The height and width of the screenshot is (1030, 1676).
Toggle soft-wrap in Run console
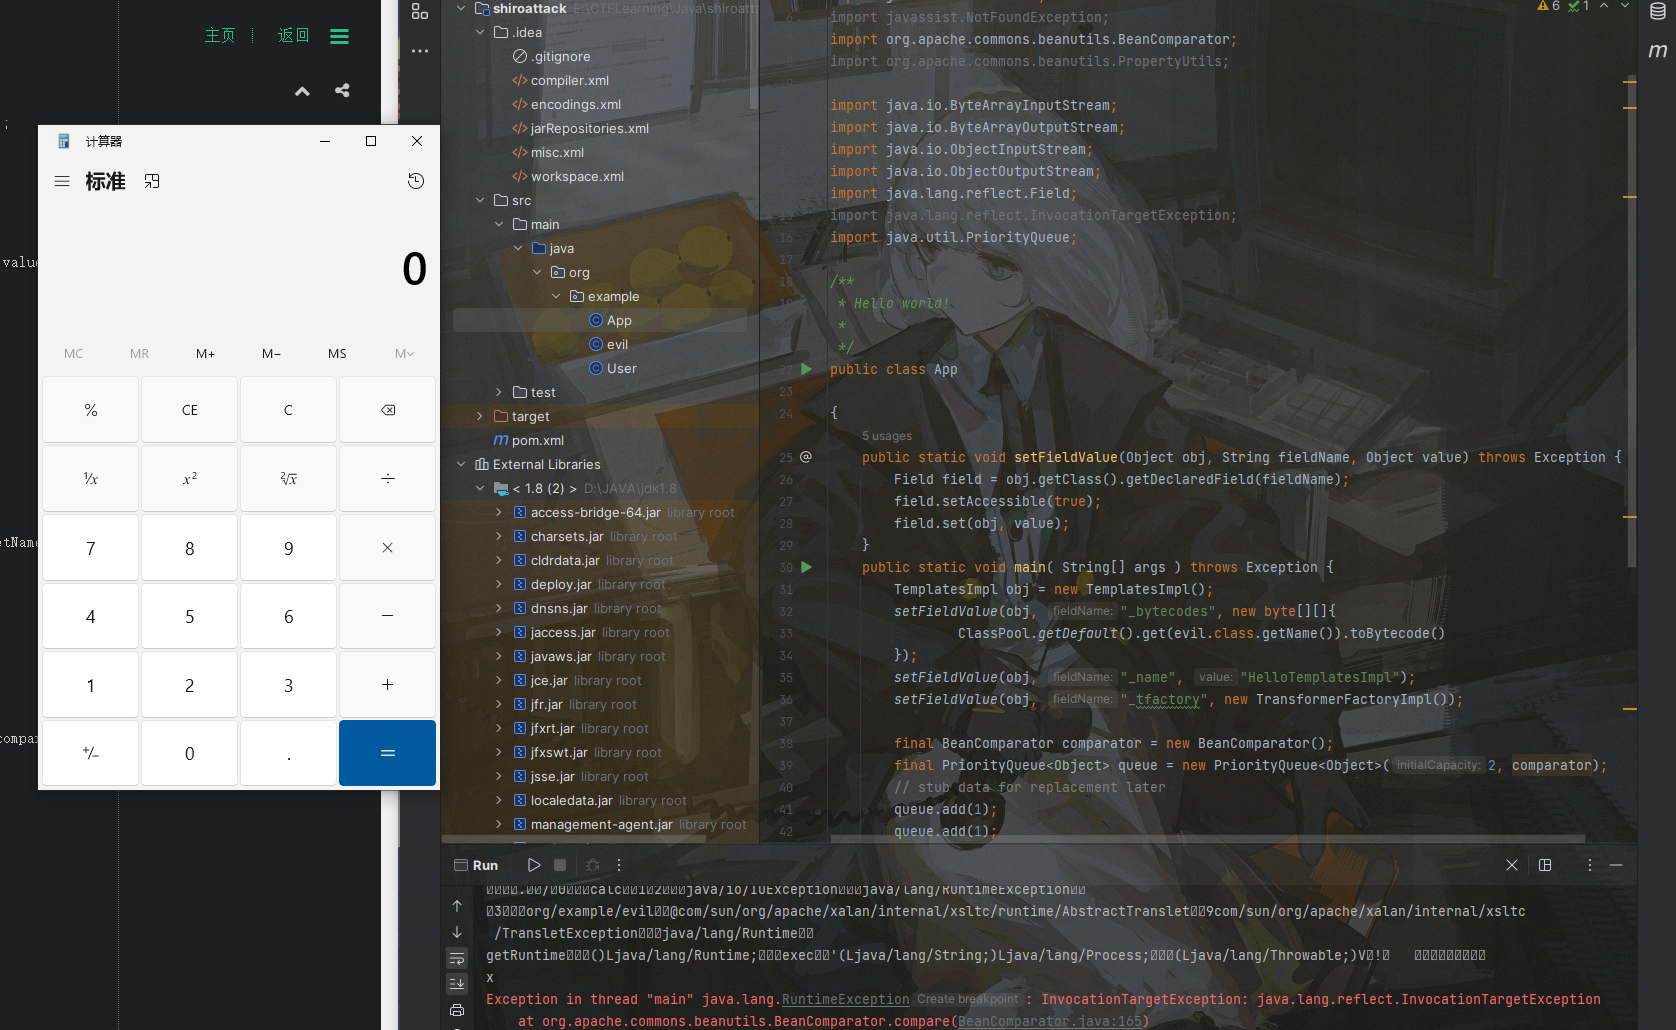point(457,958)
